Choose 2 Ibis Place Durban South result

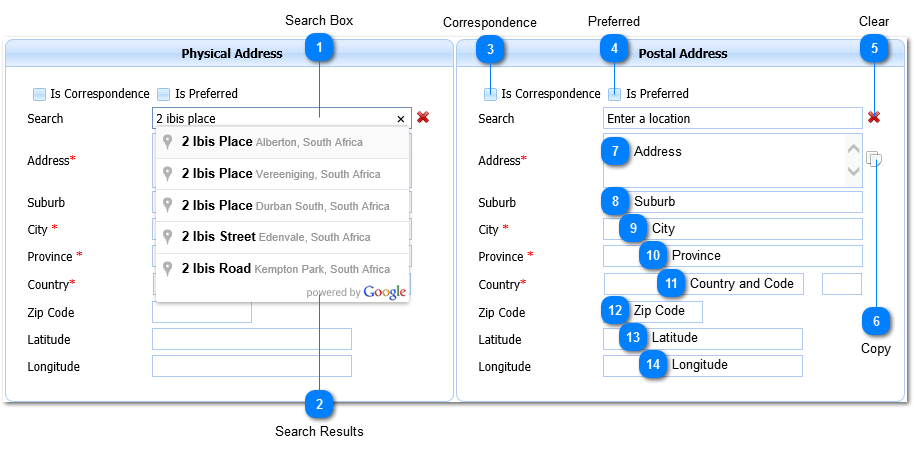[285, 206]
